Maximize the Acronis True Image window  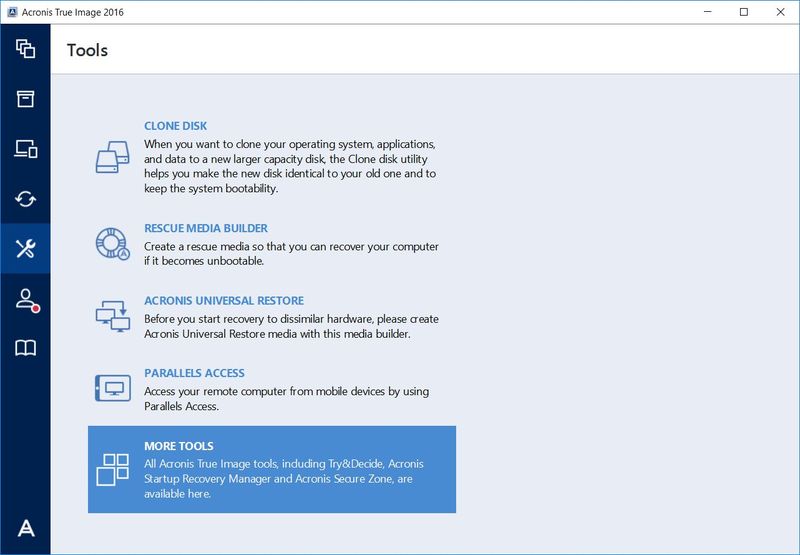[x=743, y=12]
